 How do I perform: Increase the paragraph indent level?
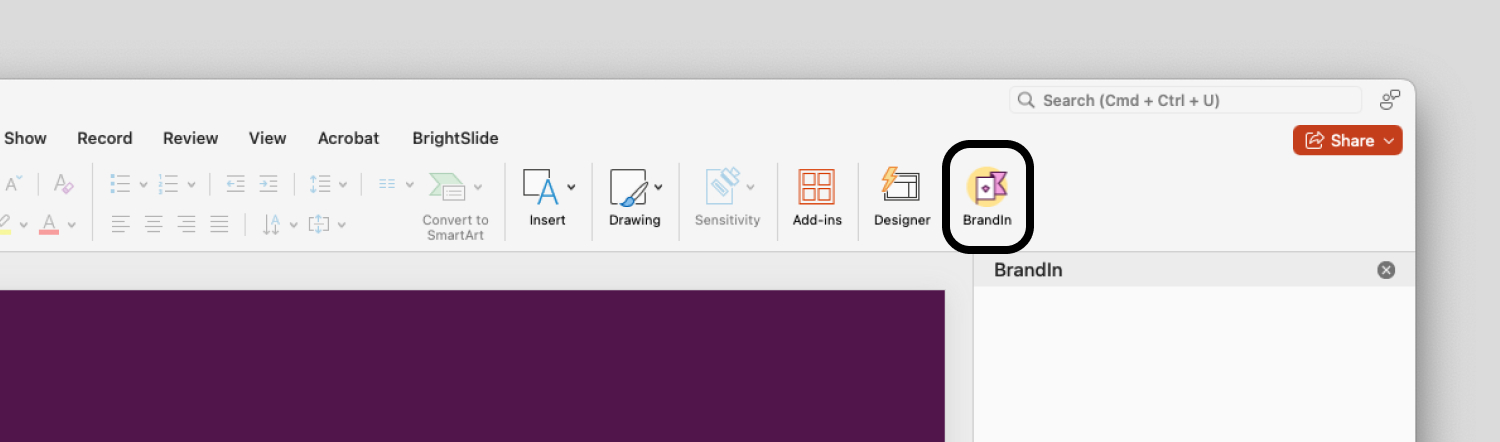268,184
